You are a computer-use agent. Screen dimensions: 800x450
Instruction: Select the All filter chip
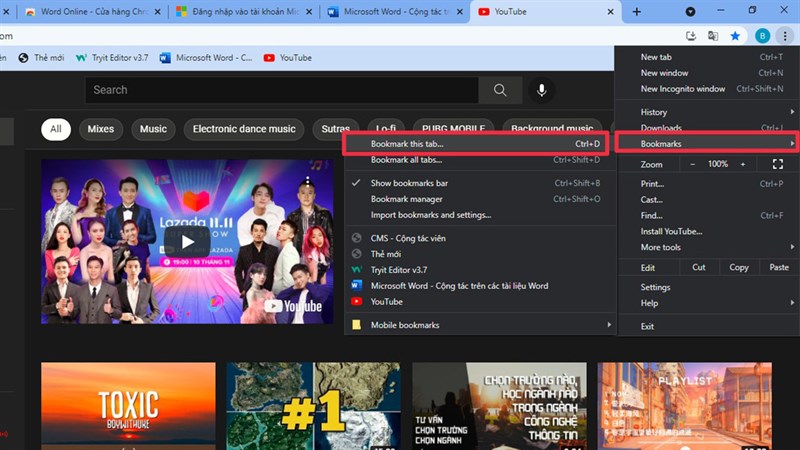[x=56, y=129]
